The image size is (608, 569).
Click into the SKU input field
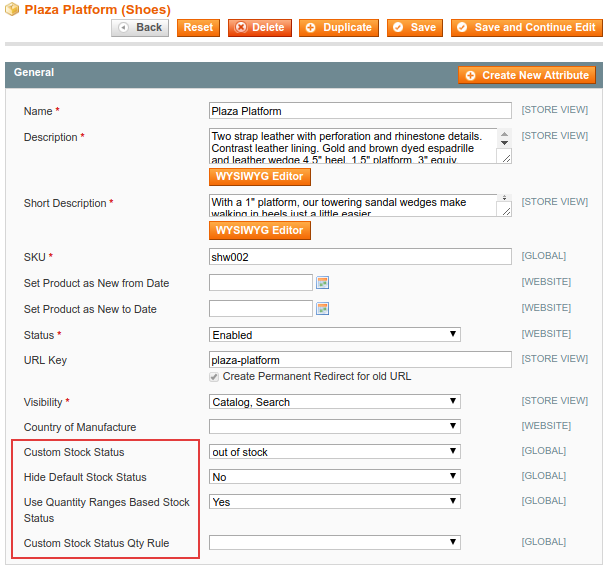360,257
